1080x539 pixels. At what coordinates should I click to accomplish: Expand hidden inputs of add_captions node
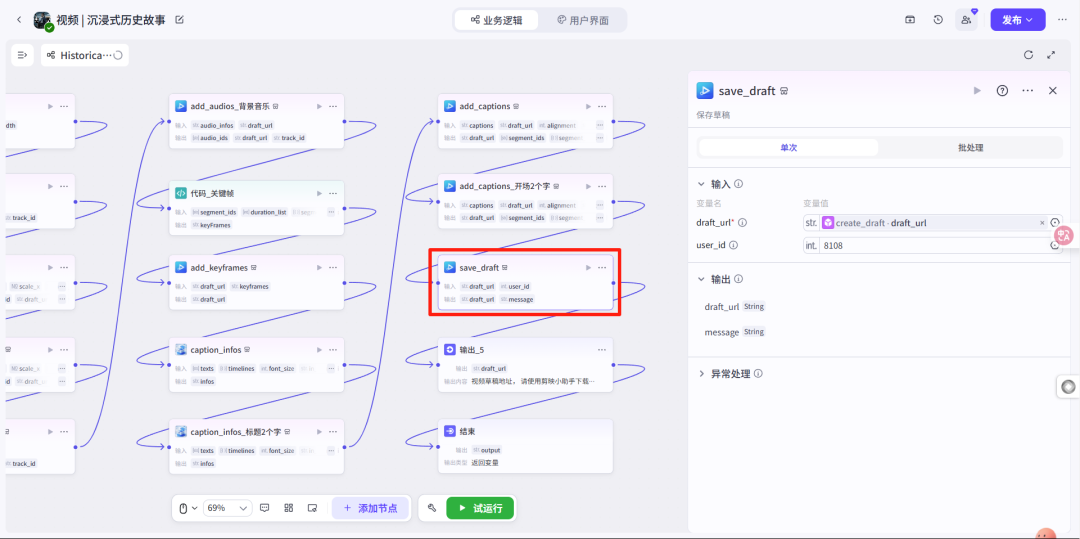pyautogui.click(x=600, y=125)
